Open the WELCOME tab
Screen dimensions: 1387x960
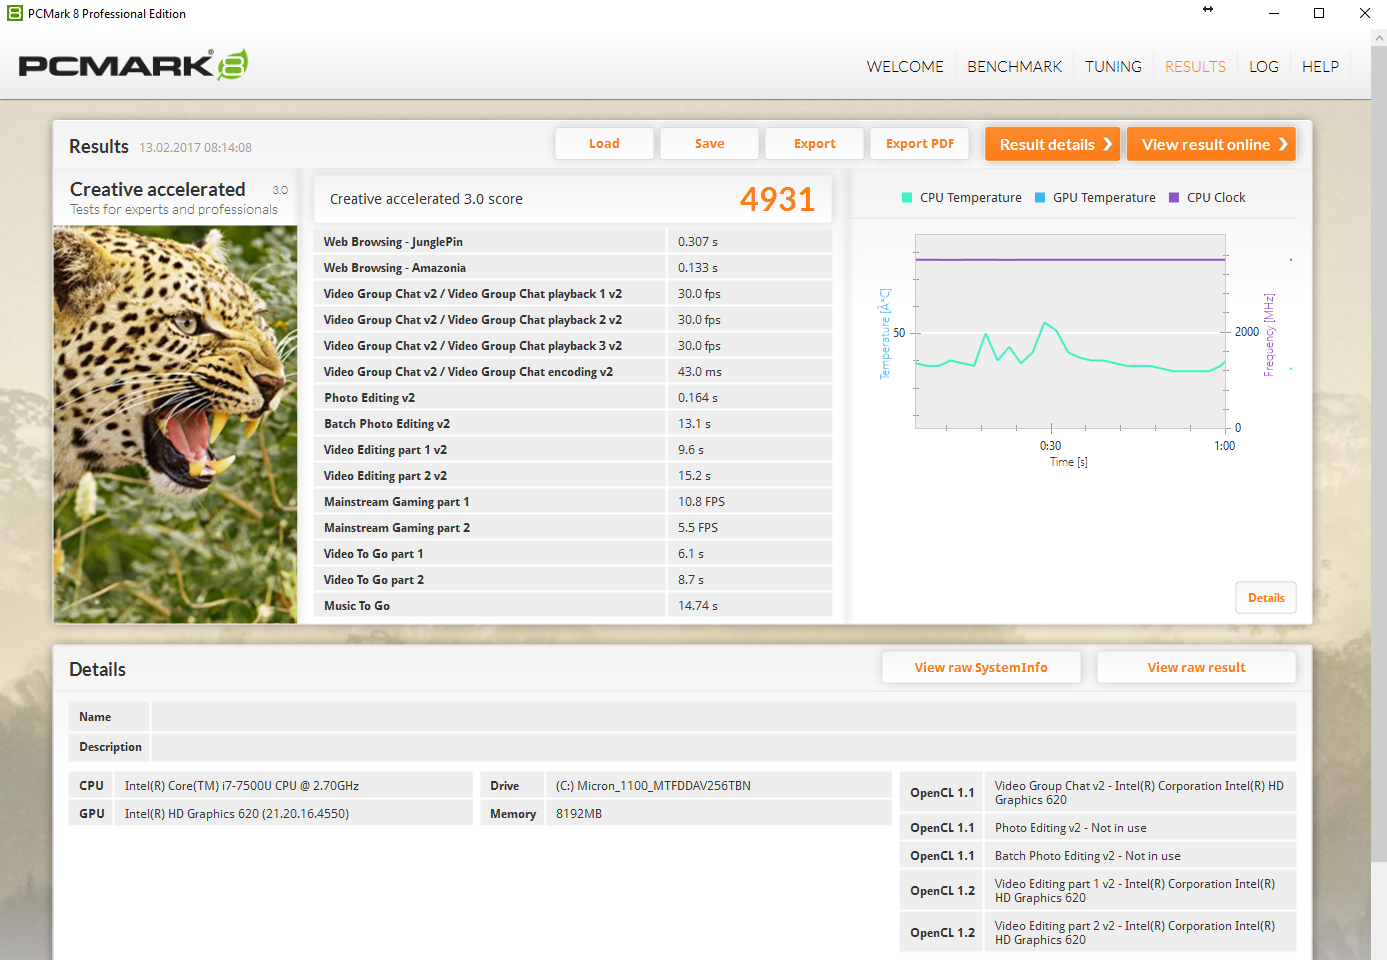[x=905, y=67]
